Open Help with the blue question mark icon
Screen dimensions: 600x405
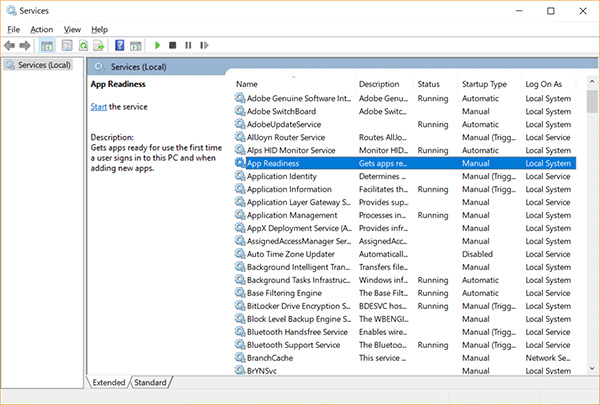pyautogui.click(x=119, y=45)
